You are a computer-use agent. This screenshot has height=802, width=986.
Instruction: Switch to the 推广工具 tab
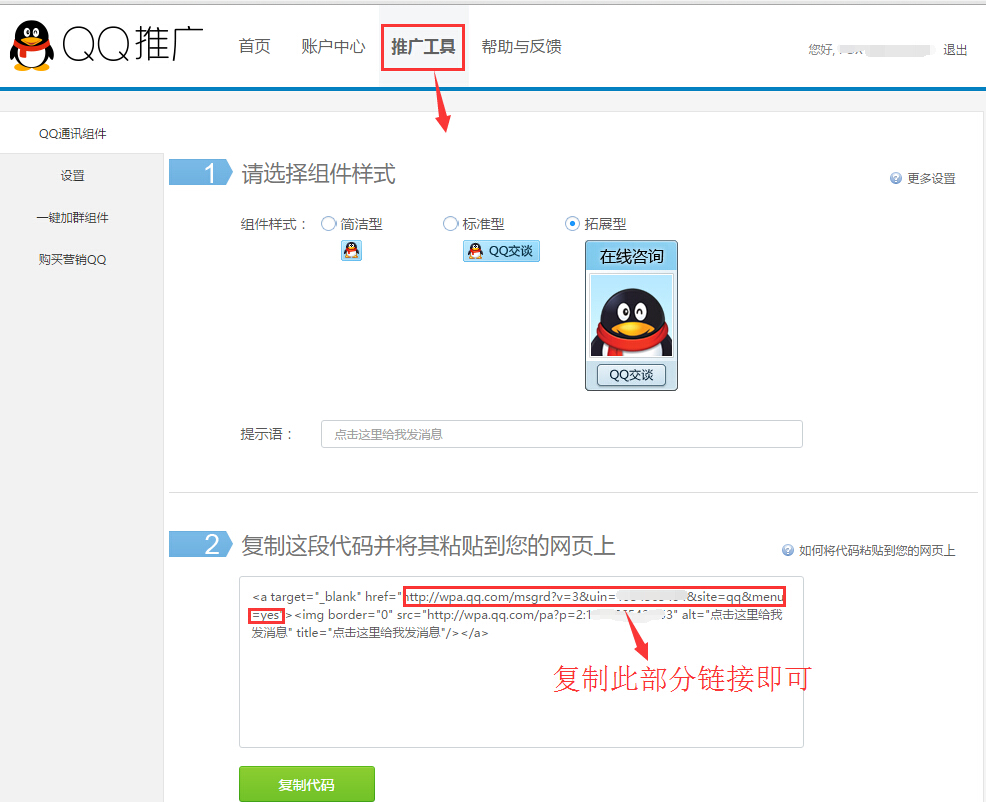click(423, 47)
